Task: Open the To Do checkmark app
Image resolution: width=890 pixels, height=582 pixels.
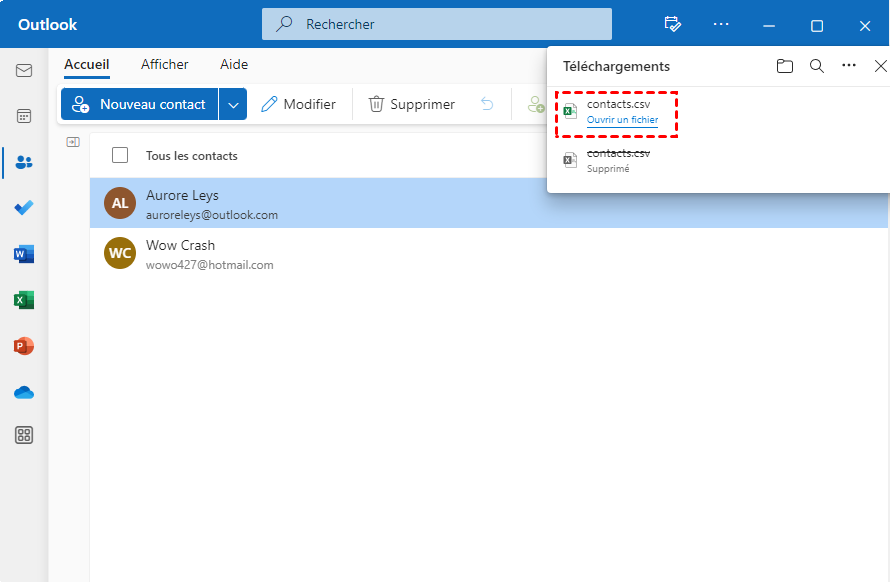Action: 24,208
